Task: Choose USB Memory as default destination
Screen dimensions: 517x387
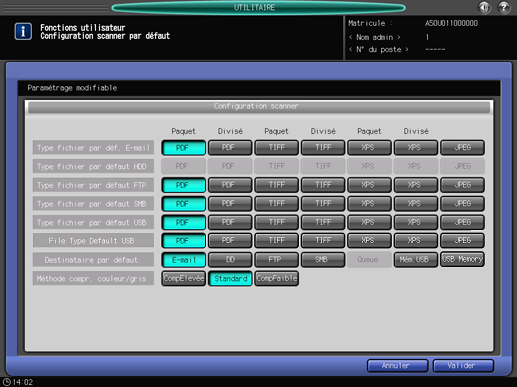Action: point(462,259)
